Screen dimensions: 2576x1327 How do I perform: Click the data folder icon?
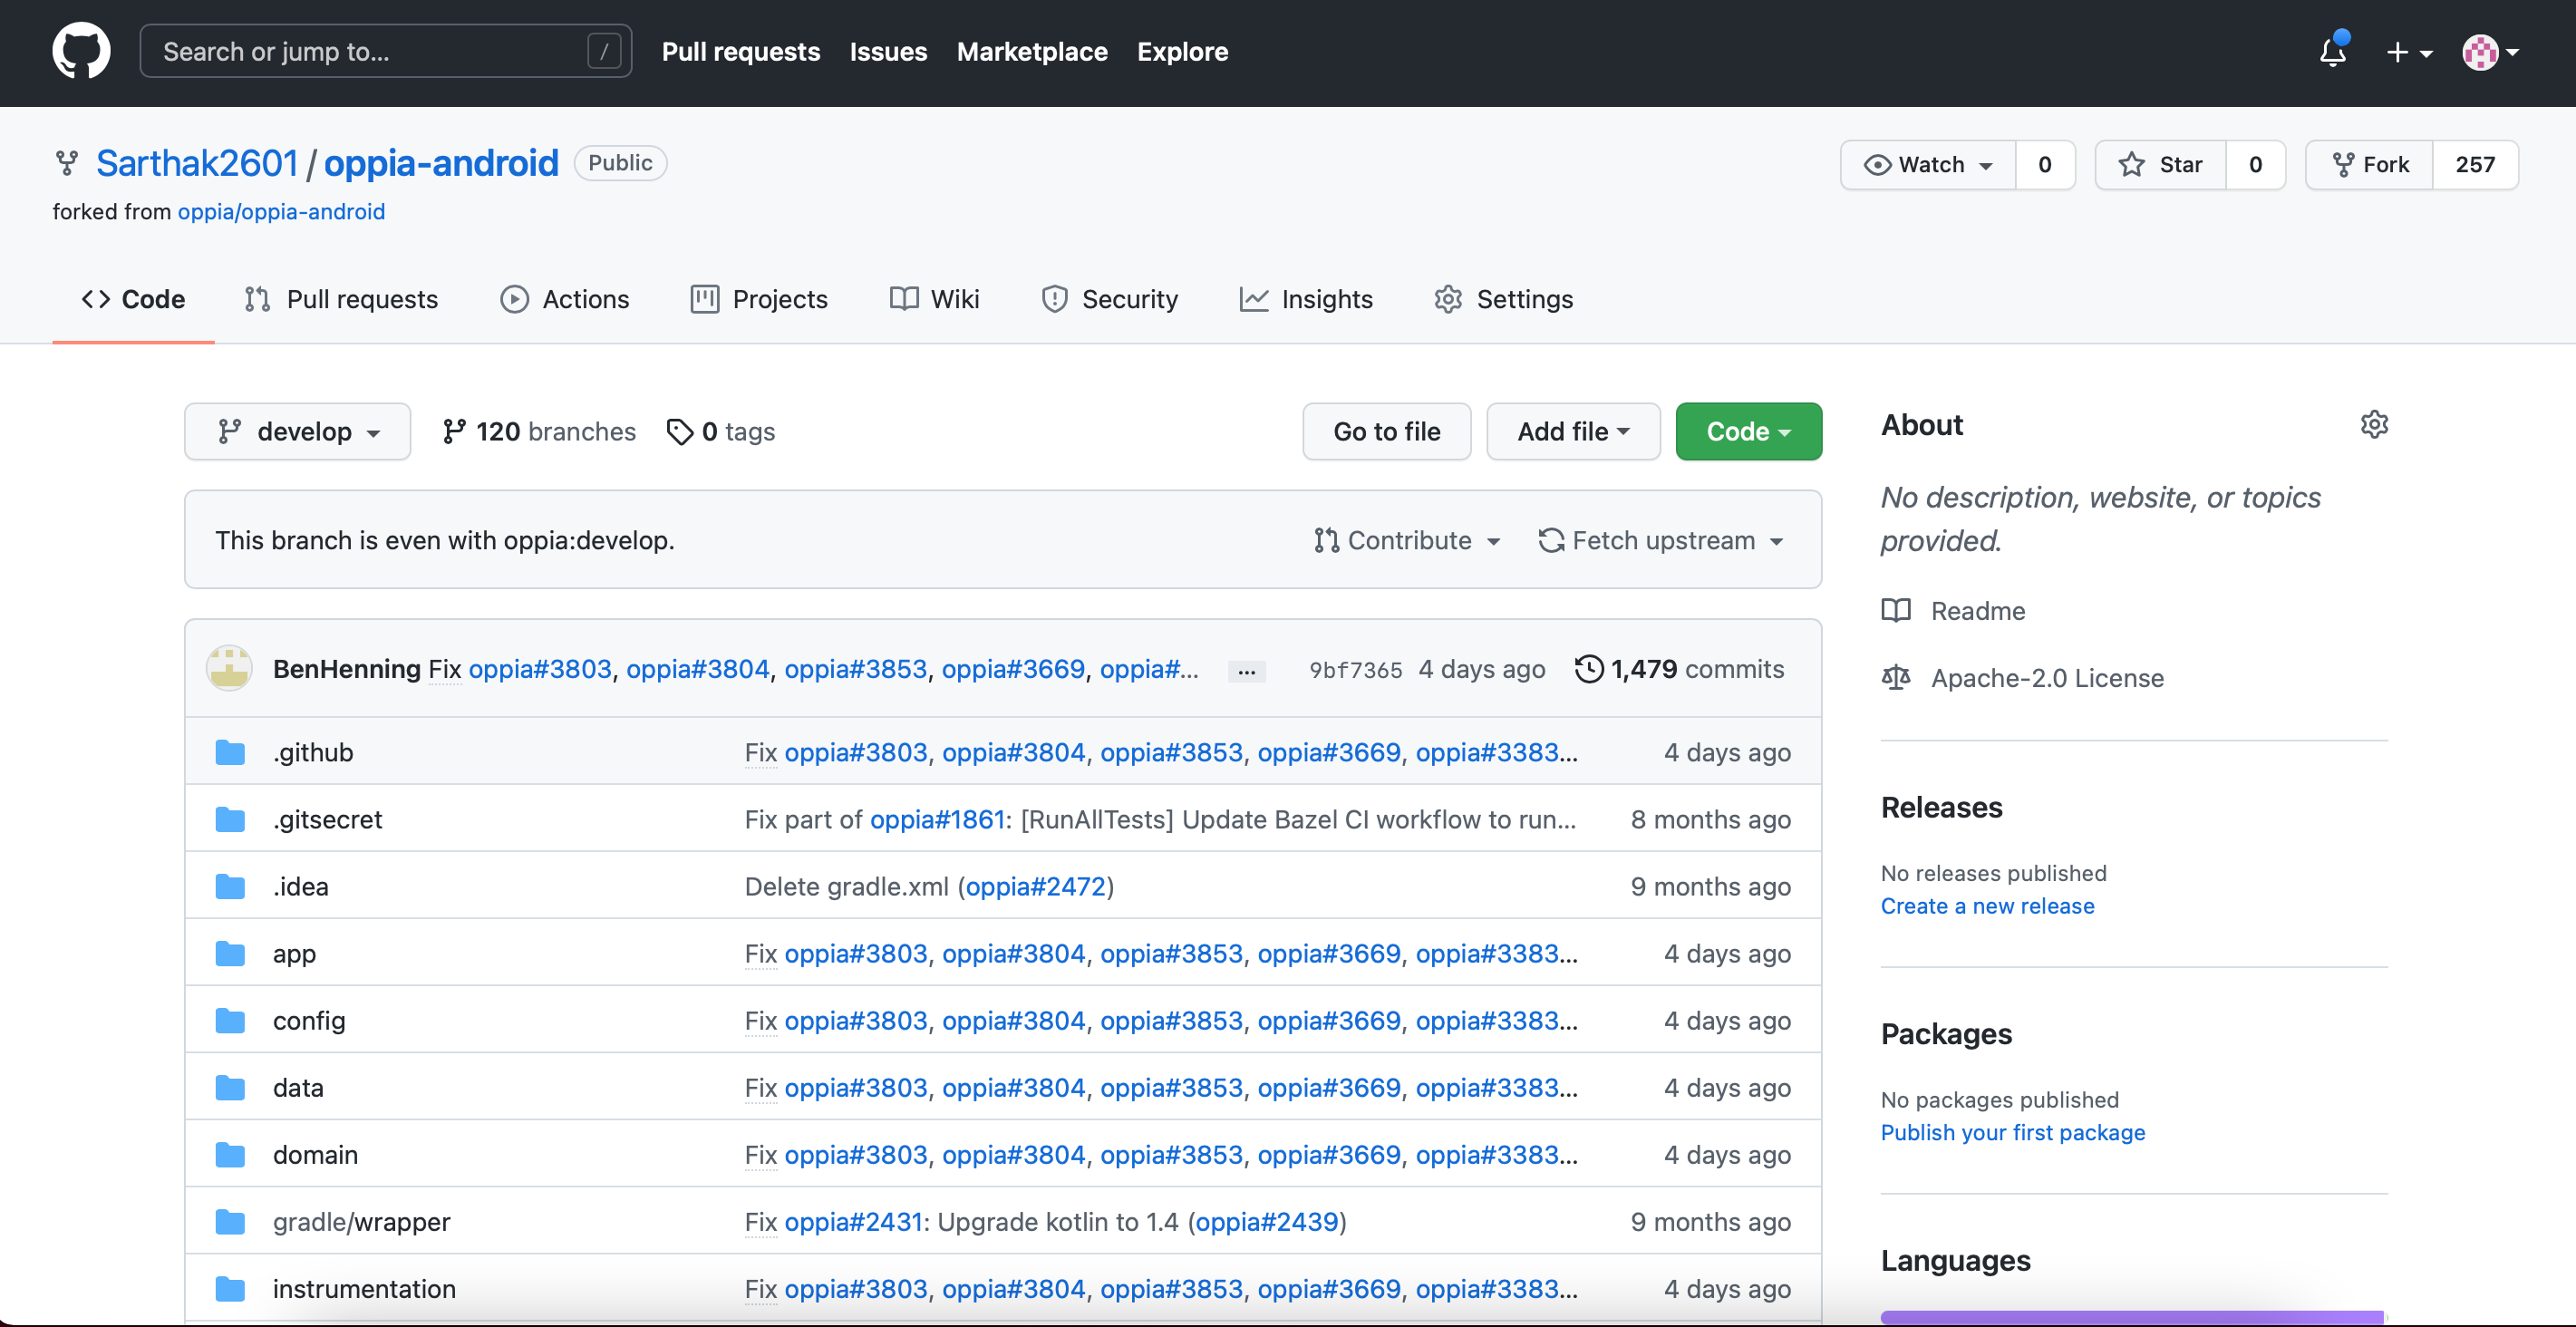pos(230,1087)
